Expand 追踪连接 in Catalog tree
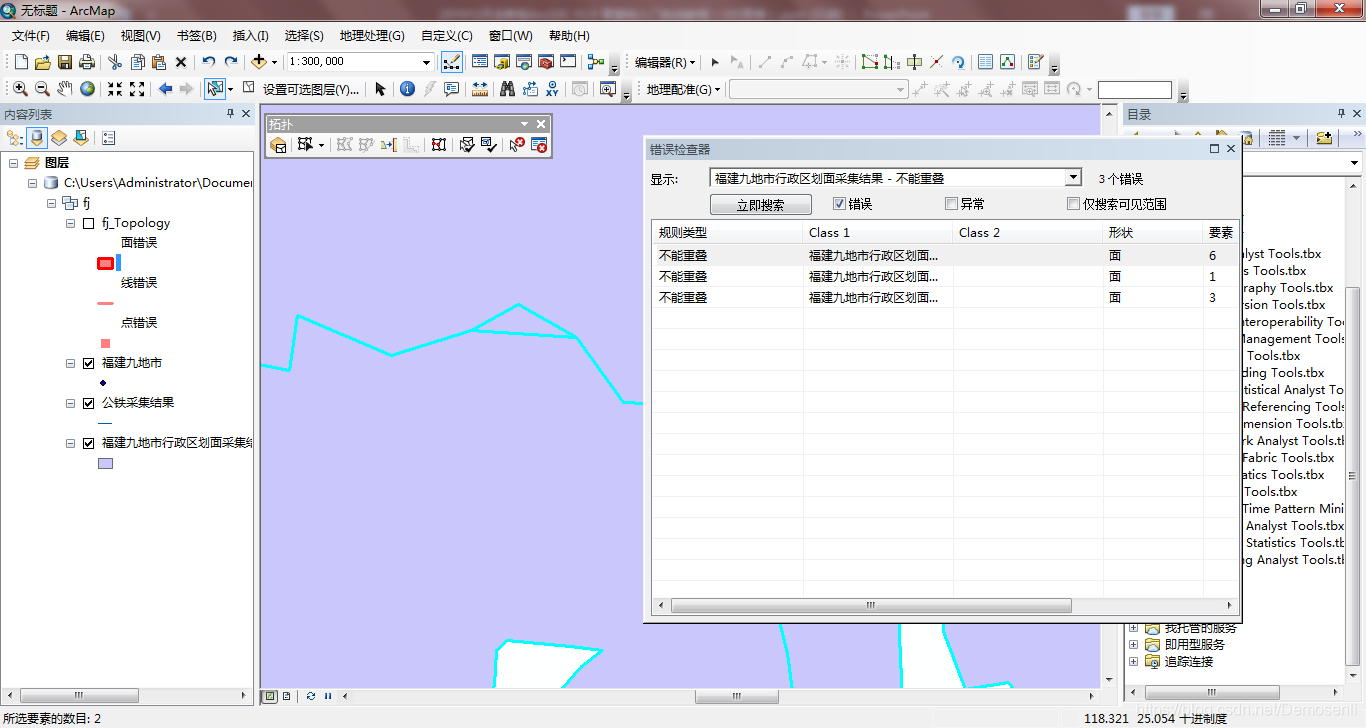Screen dimensions: 1366x728 (1134, 662)
